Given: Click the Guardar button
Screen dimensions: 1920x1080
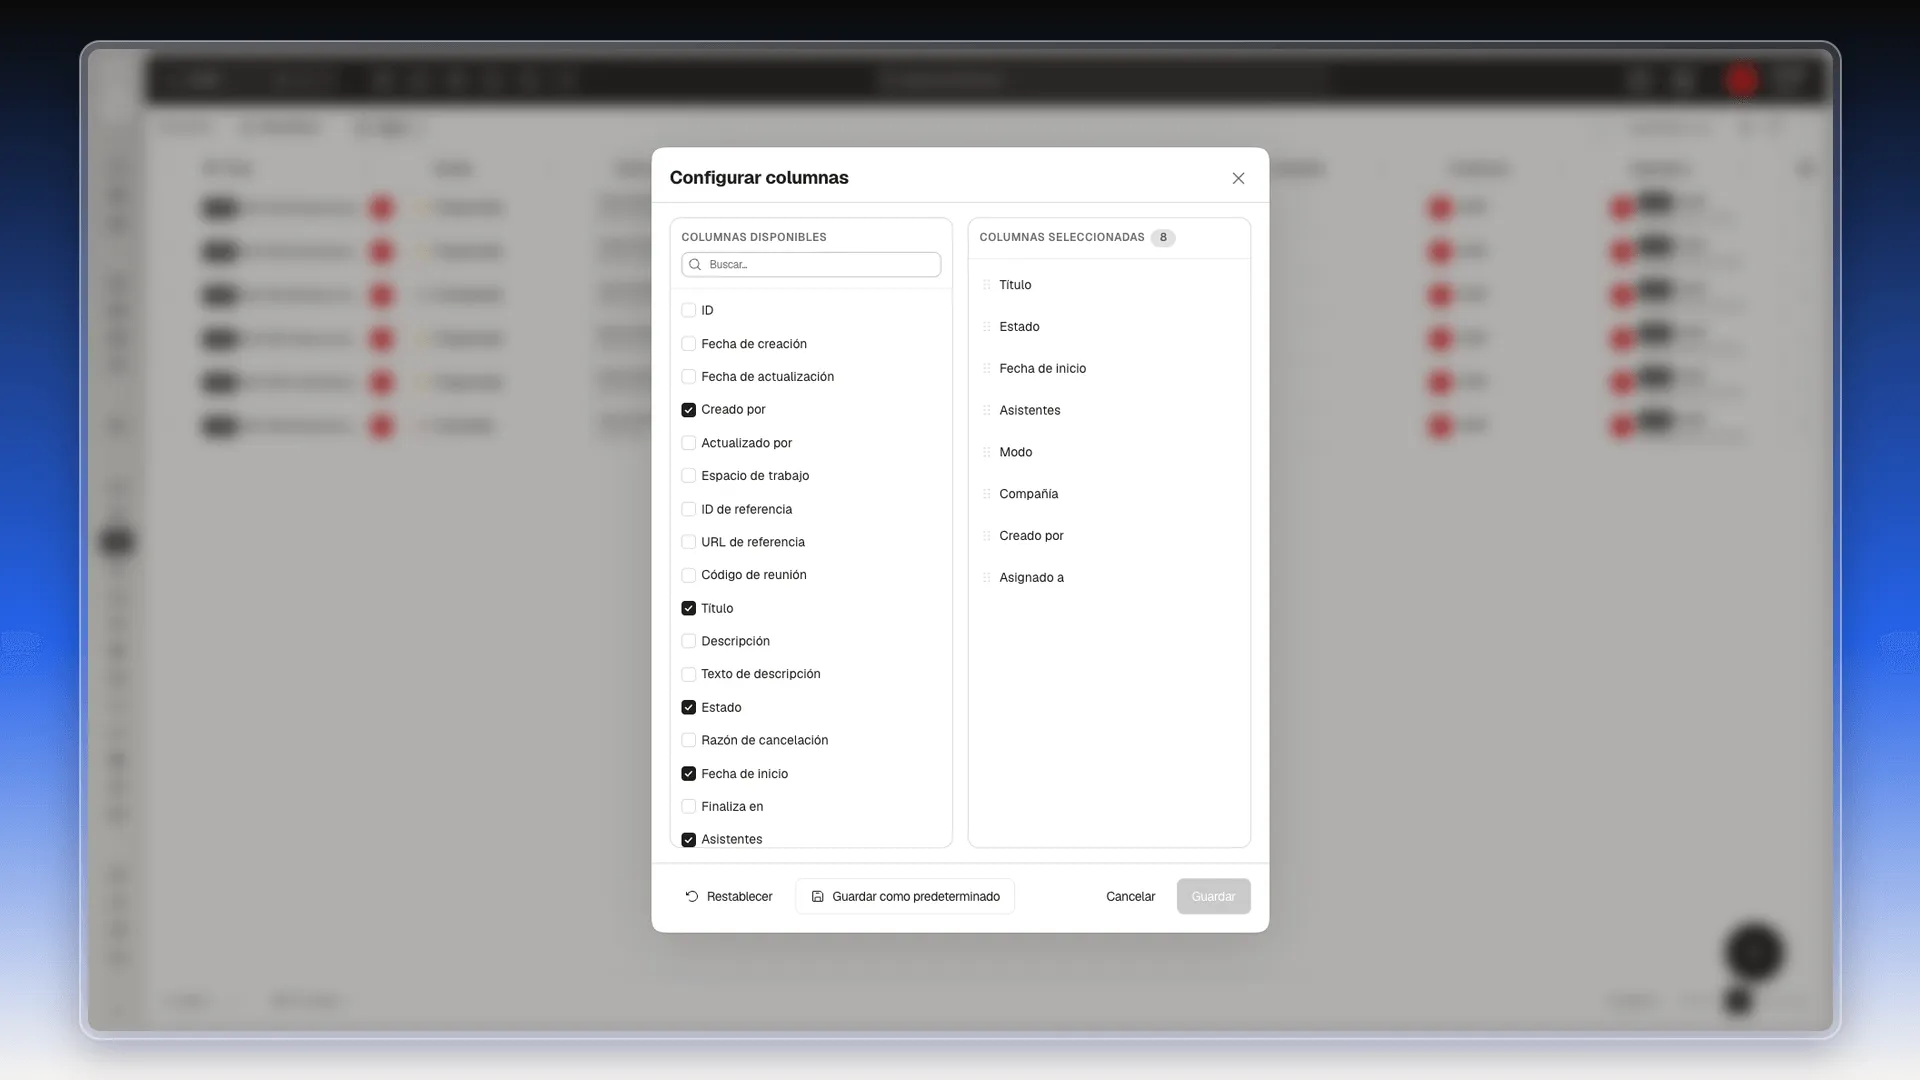Looking at the screenshot, I should pos(1213,897).
